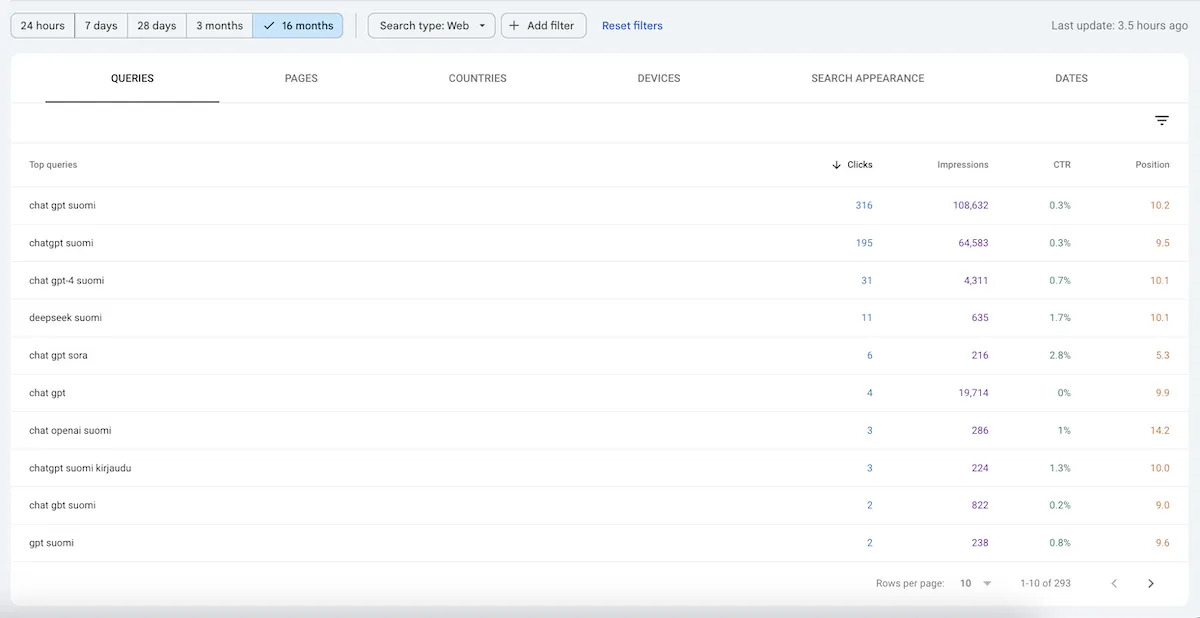Select the 3 months date range

point(219,25)
